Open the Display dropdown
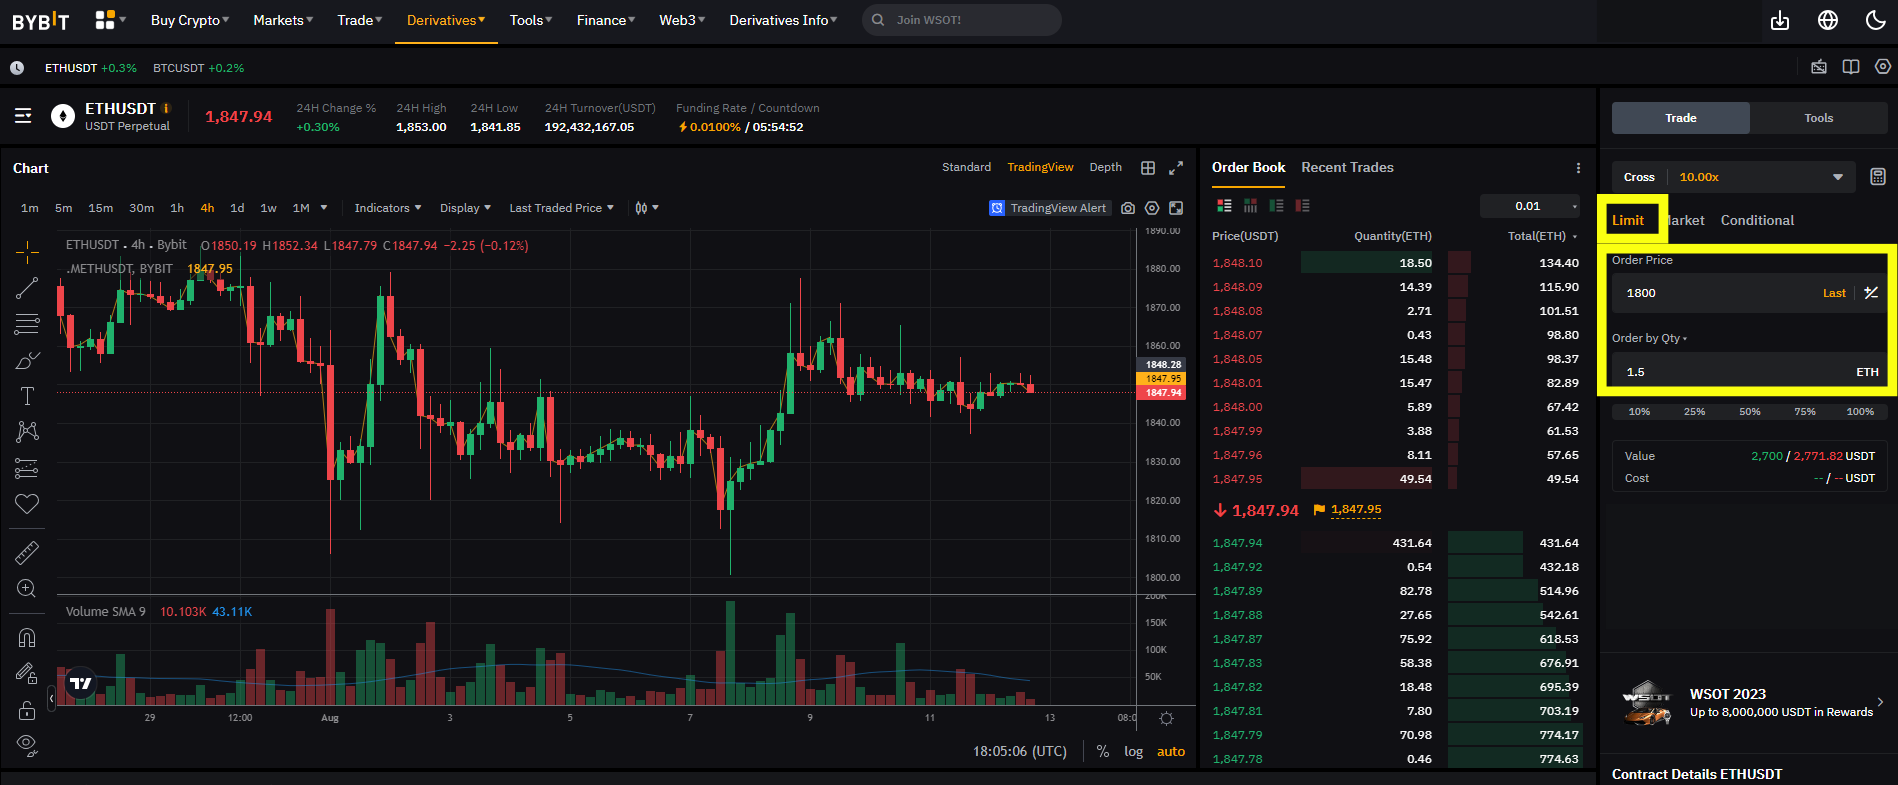 click(465, 208)
